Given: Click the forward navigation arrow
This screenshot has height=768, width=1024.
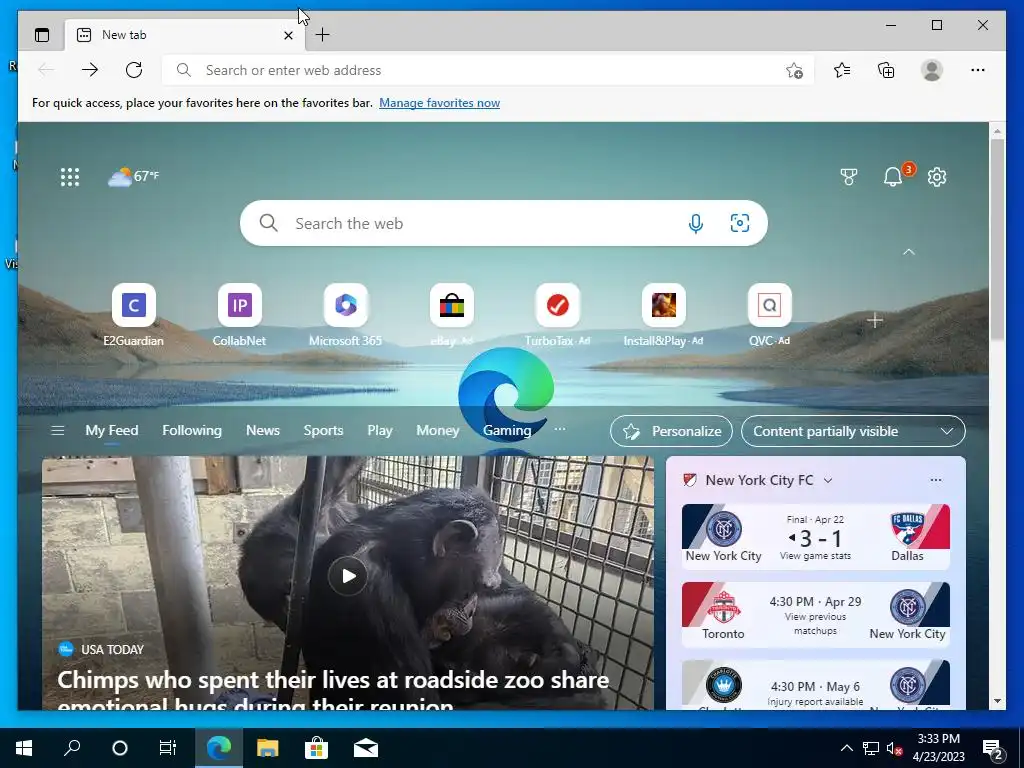Looking at the screenshot, I should [90, 70].
